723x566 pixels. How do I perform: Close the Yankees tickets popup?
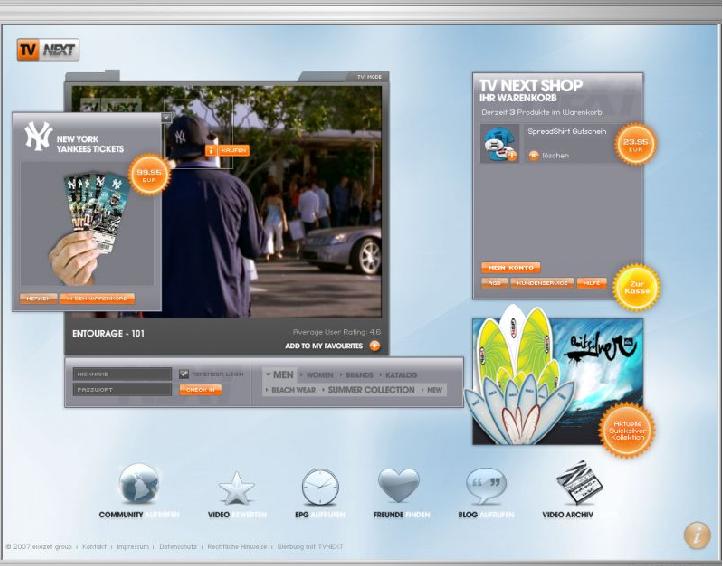166,118
